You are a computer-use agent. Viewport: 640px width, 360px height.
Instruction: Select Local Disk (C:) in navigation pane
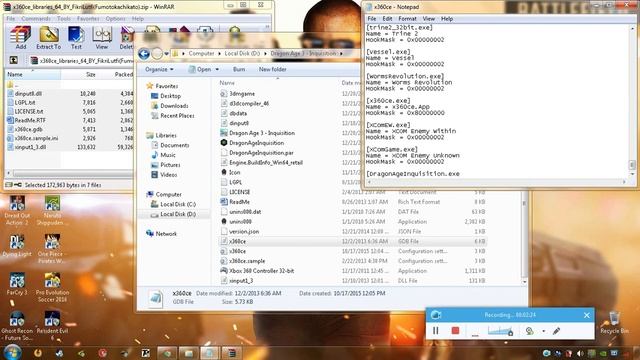173,204
